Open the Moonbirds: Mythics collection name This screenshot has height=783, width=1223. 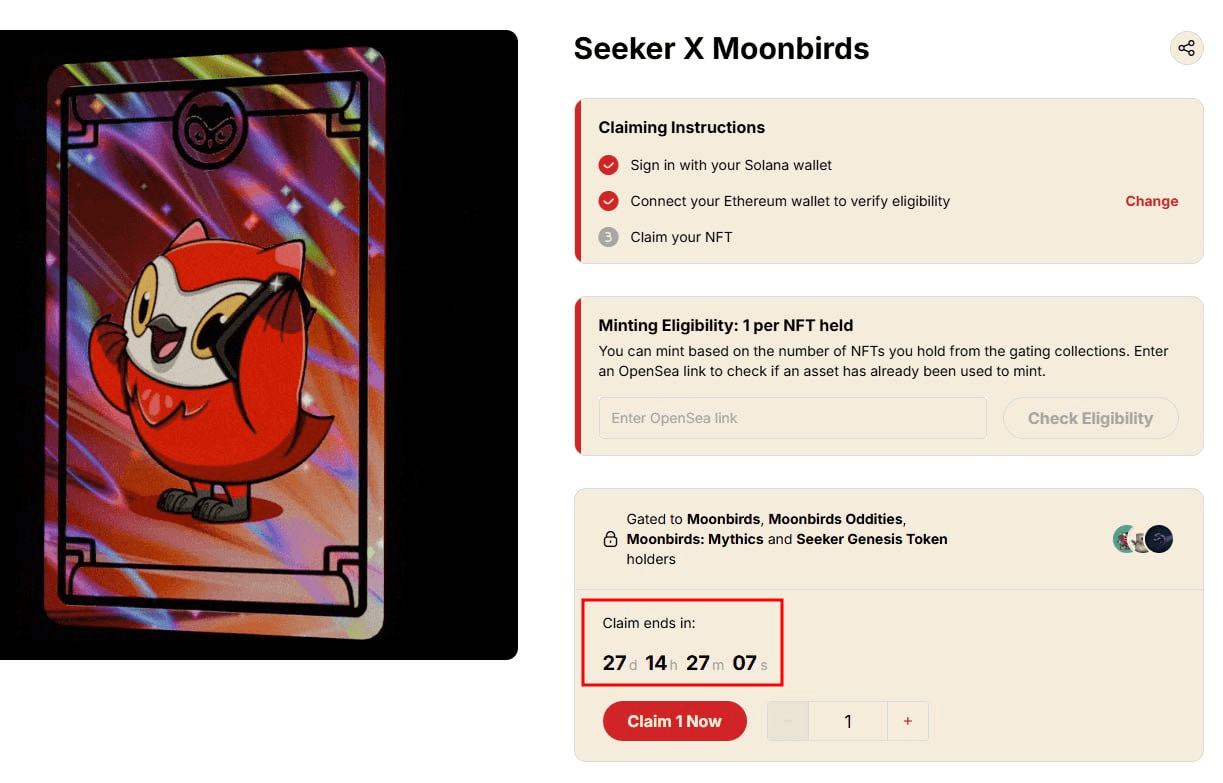click(x=695, y=539)
